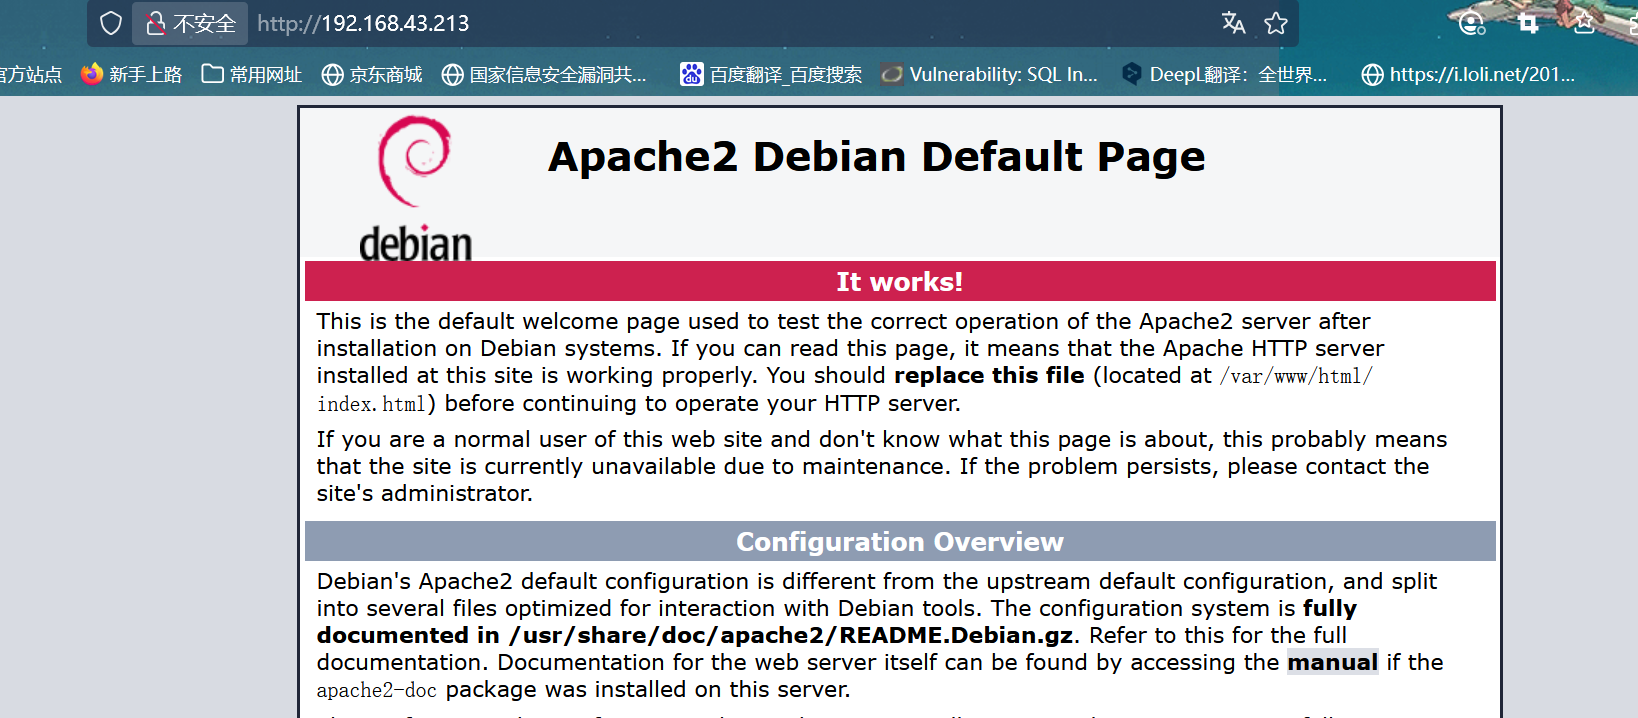
Task: Open the 百度翻译_百度搜索 bookmark
Action: tap(771, 74)
